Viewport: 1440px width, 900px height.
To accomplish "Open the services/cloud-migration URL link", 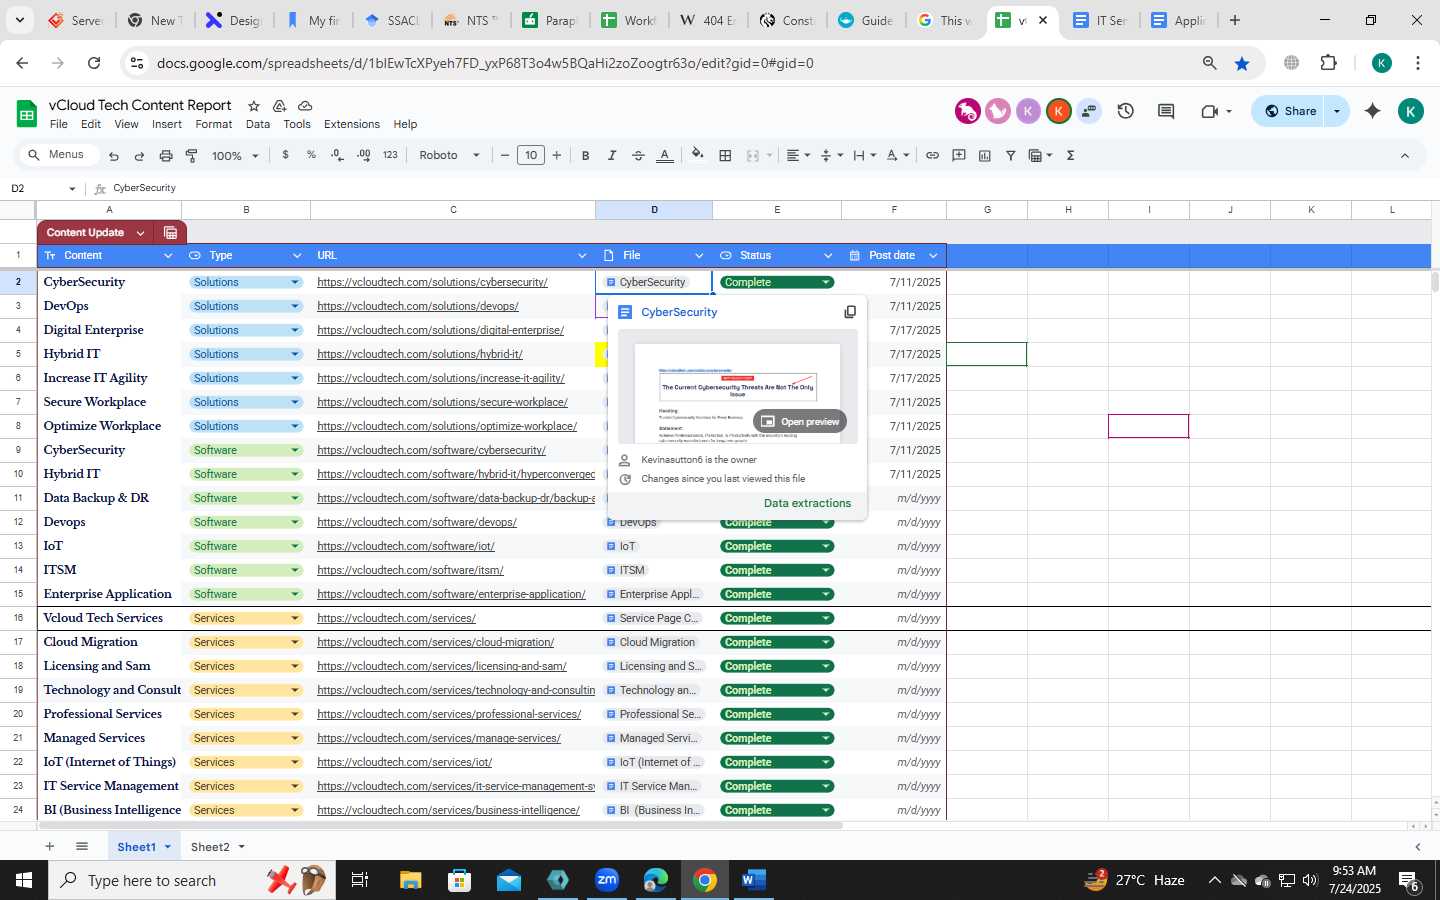I will click(436, 642).
